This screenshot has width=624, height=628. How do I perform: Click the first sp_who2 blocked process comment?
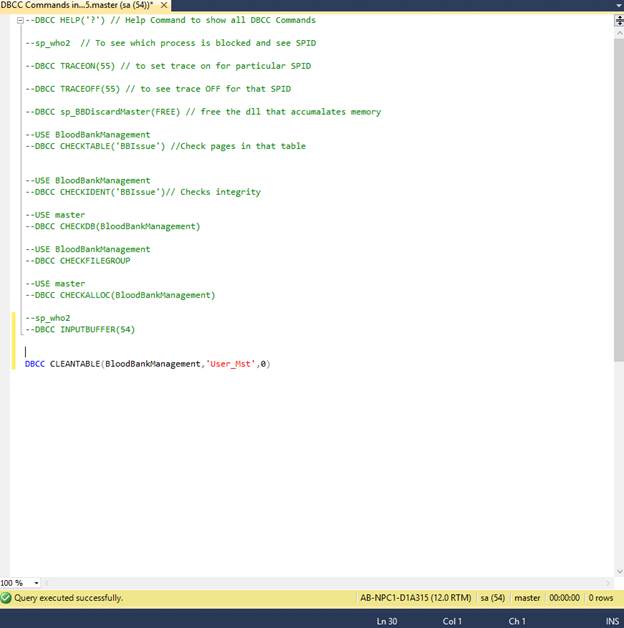click(171, 43)
